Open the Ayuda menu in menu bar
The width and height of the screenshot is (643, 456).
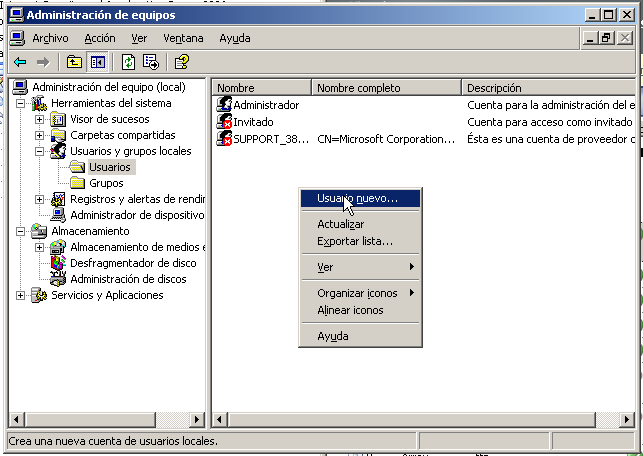(x=235, y=39)
